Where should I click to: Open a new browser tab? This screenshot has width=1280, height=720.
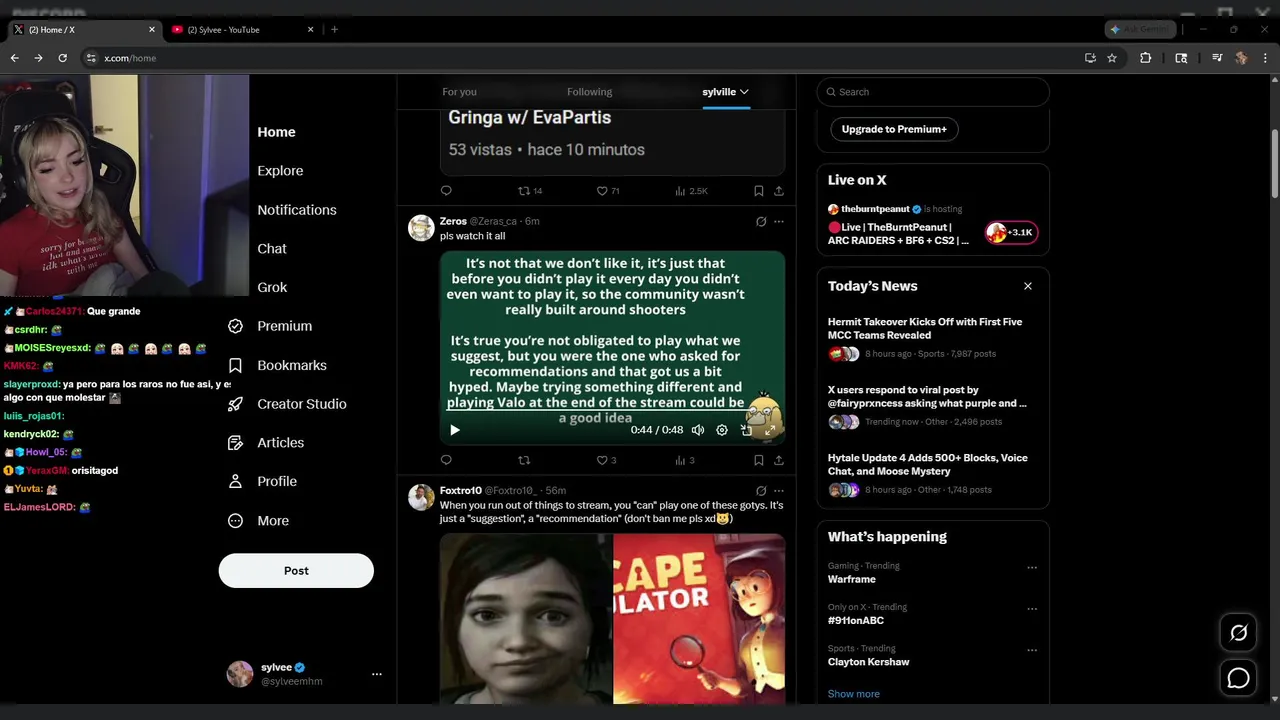pos(334,30)
